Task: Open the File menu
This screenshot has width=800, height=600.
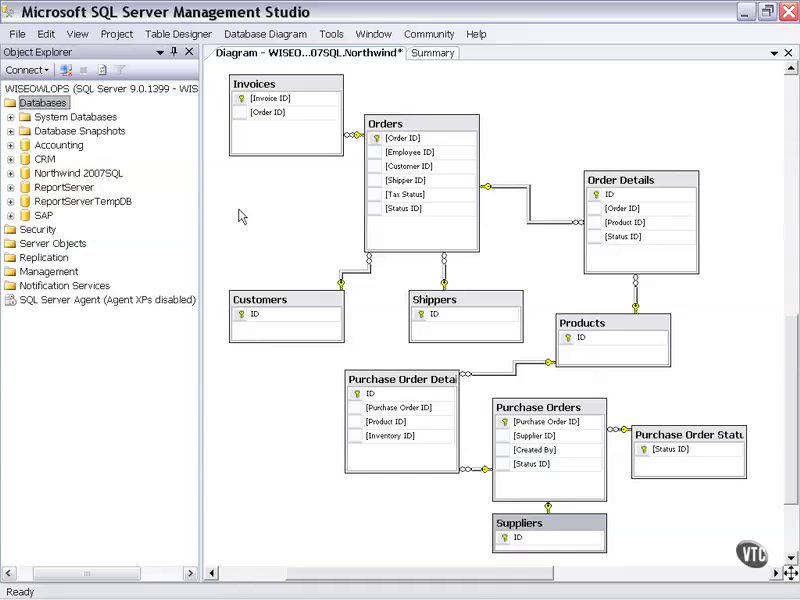Action: pos(17,34)
